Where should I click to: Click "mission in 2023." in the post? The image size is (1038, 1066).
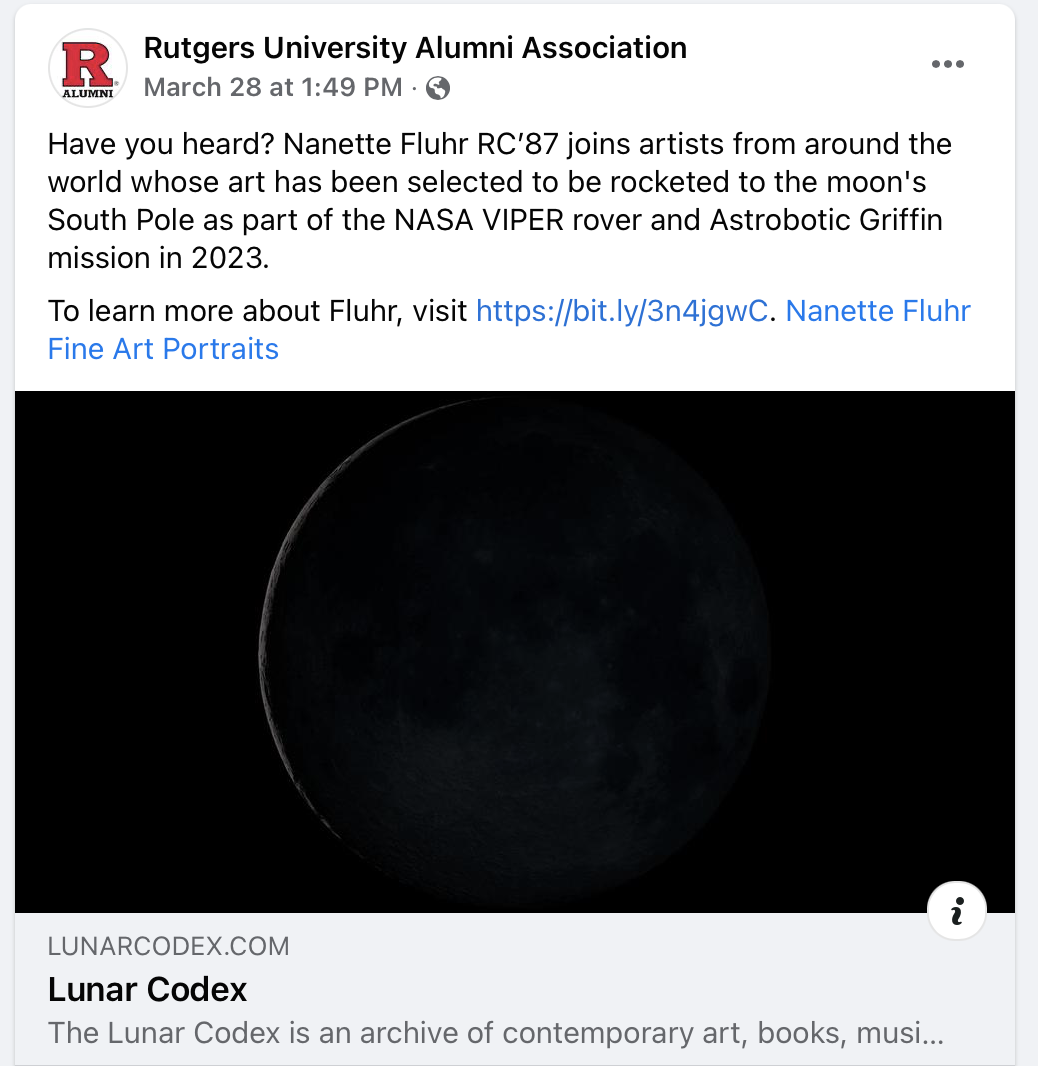tap(158, 258)
